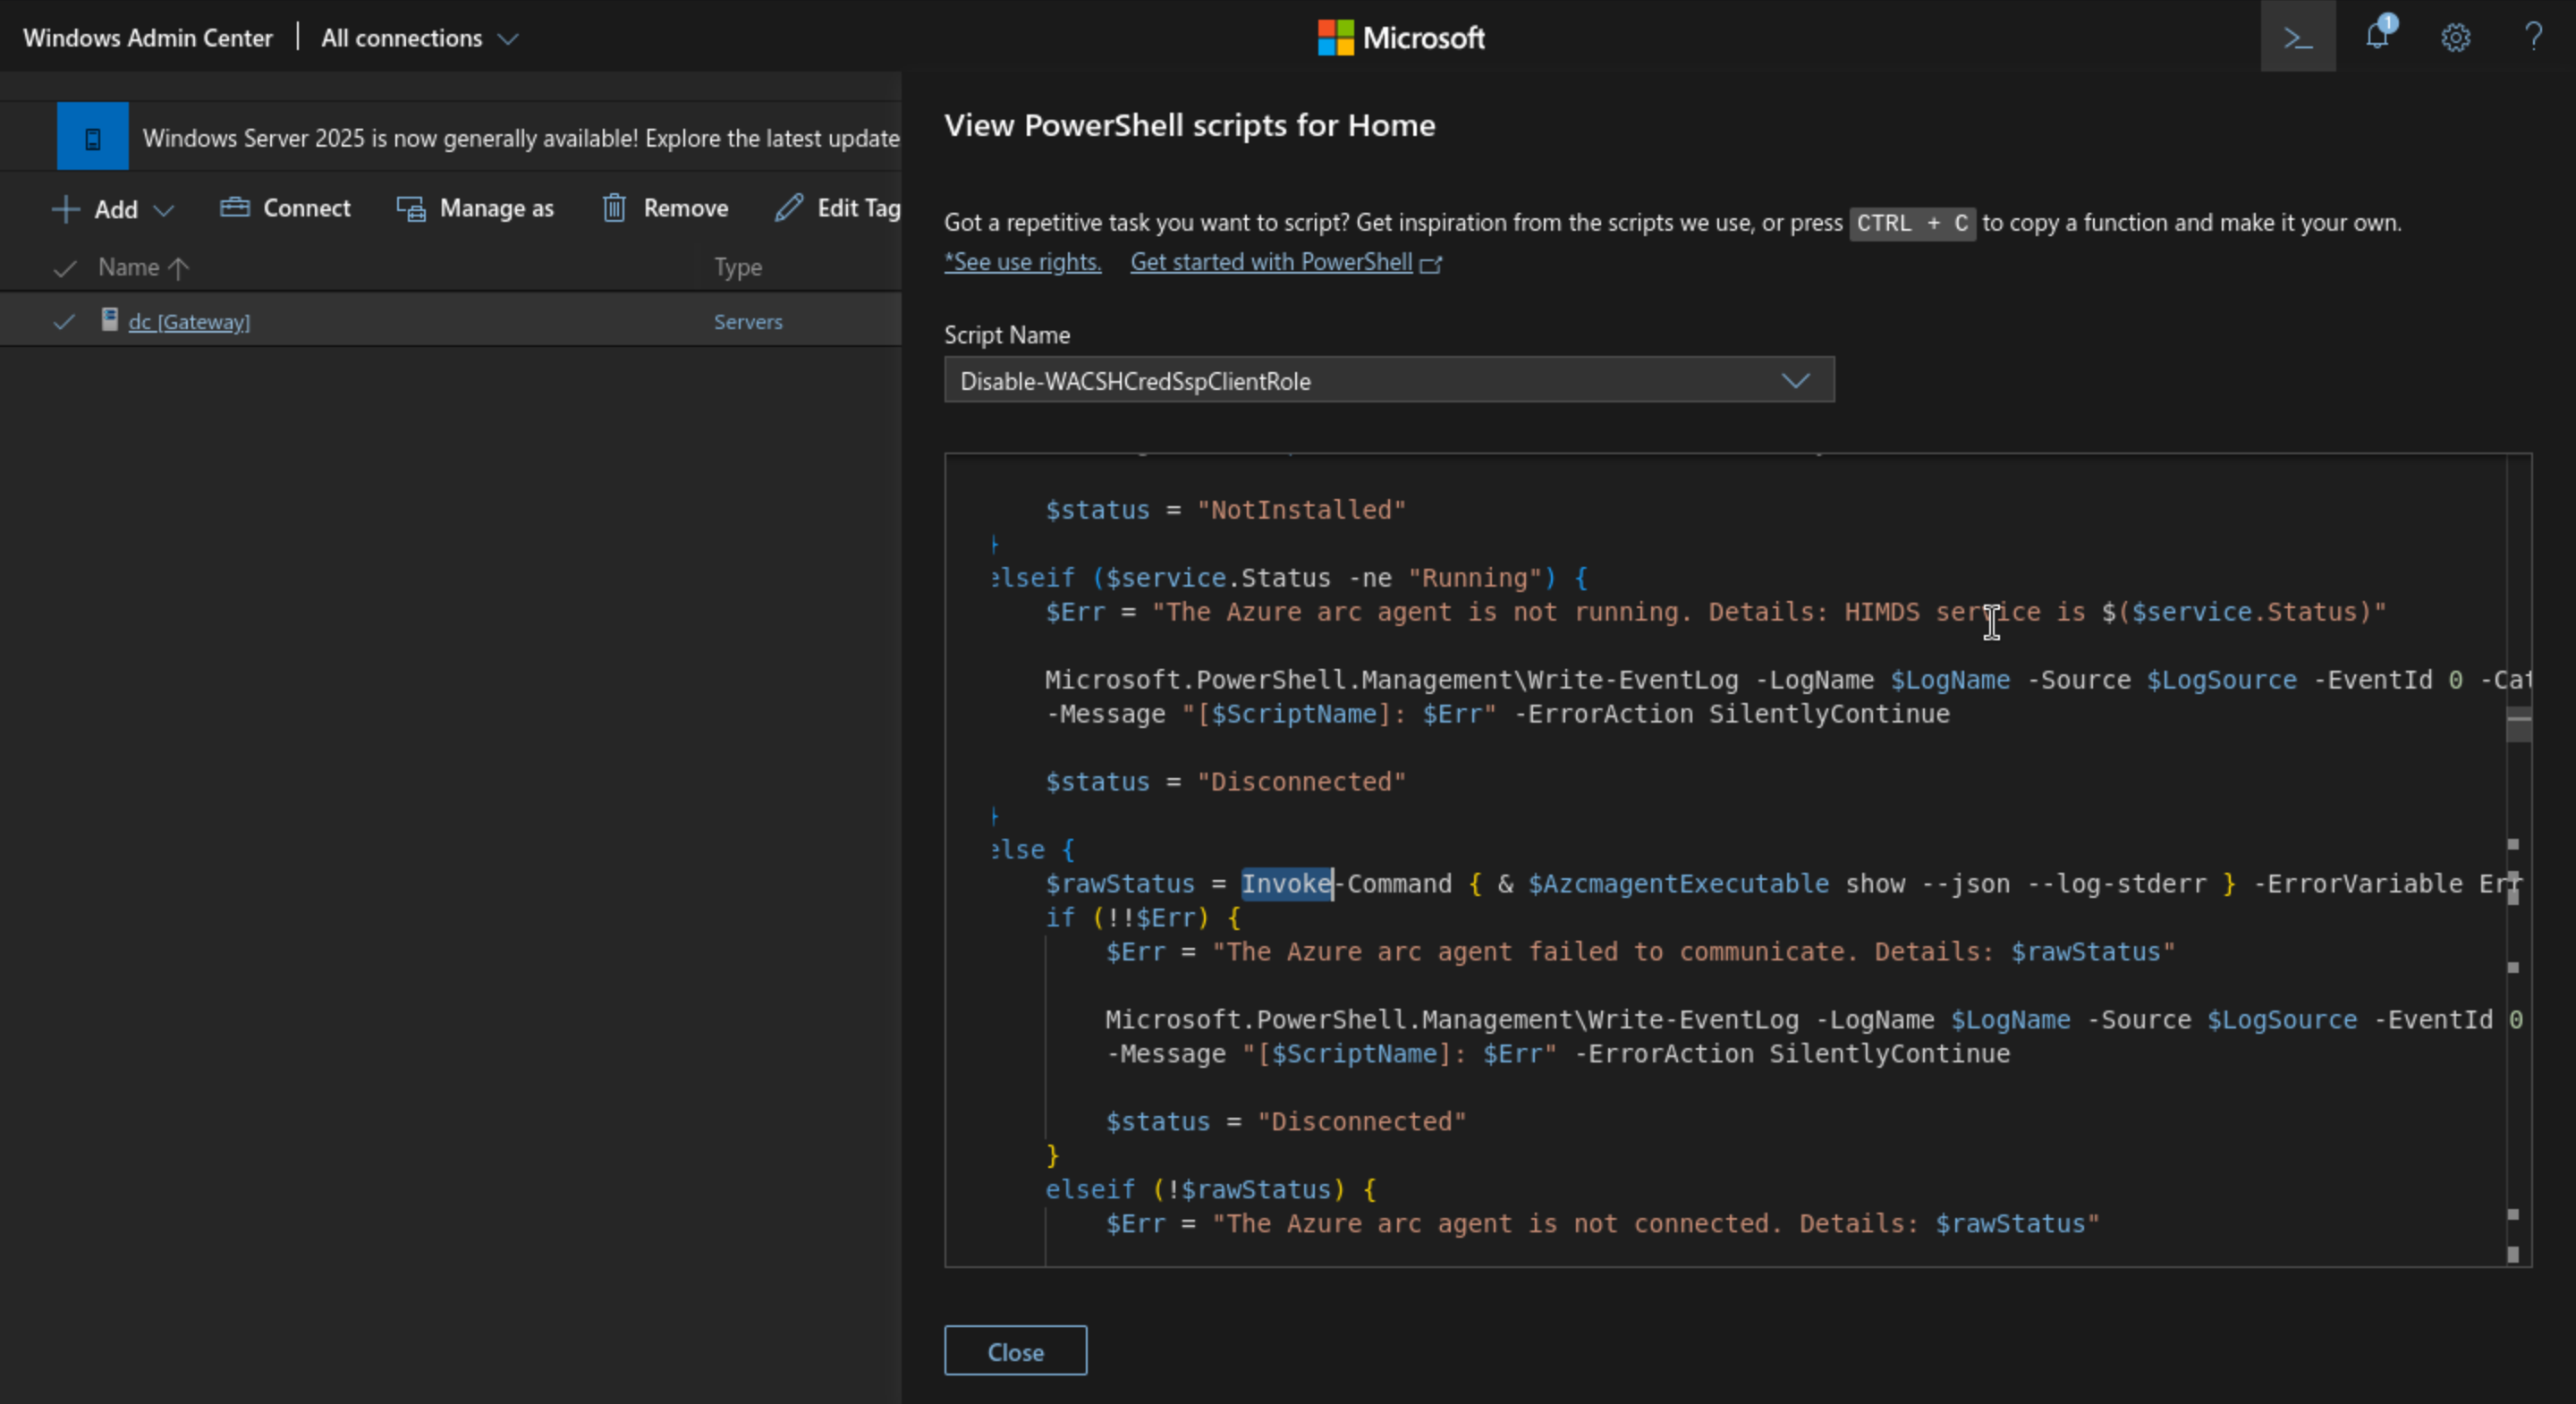Click 'agent is not connected' error string line
Screen dimensions: 2576x1404
(1602, 1224)
